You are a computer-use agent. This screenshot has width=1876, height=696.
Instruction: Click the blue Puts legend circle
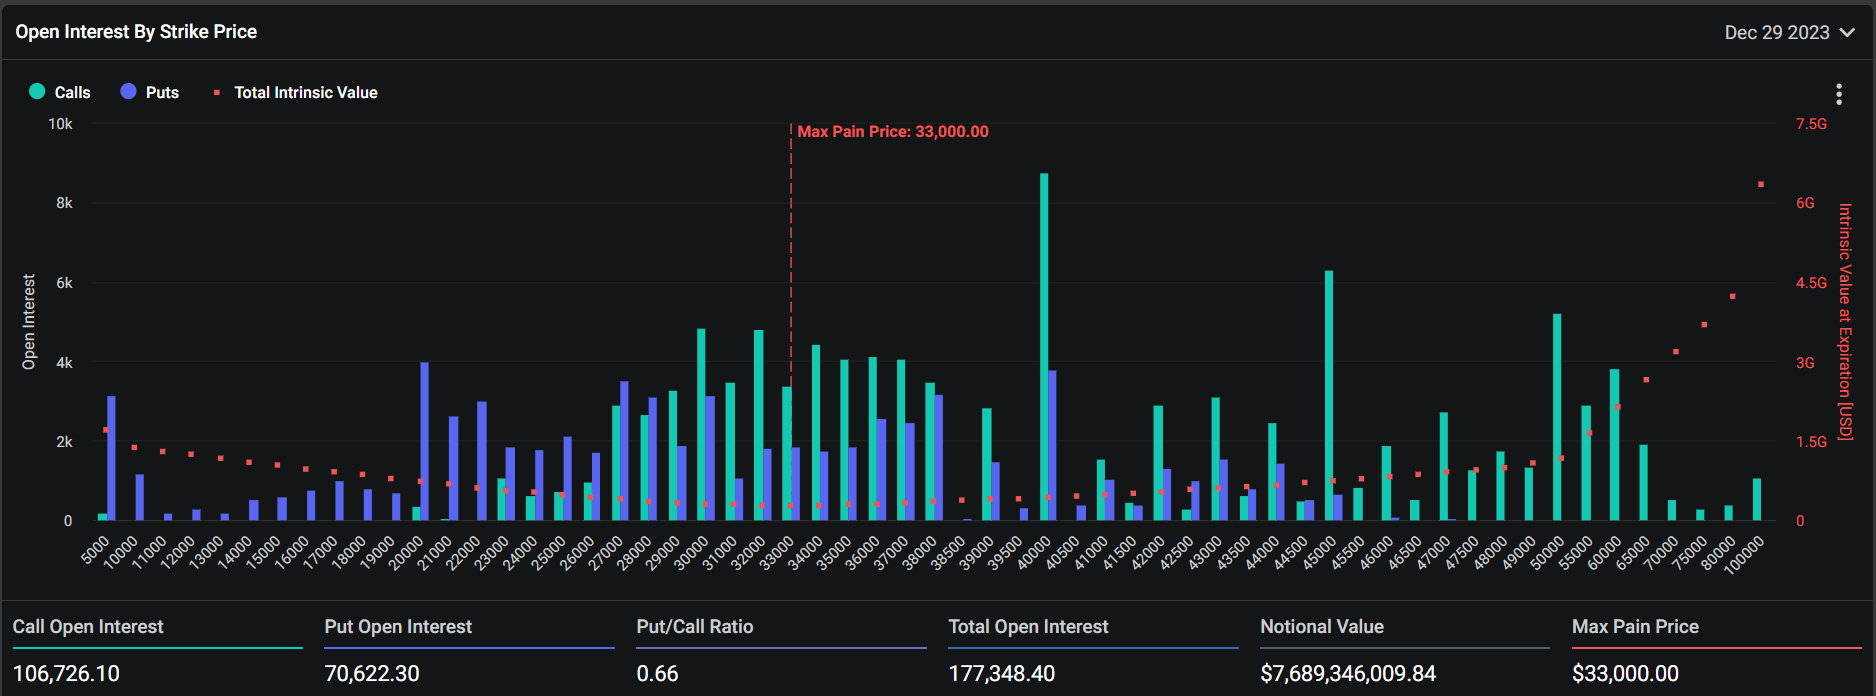coord(128,92)
